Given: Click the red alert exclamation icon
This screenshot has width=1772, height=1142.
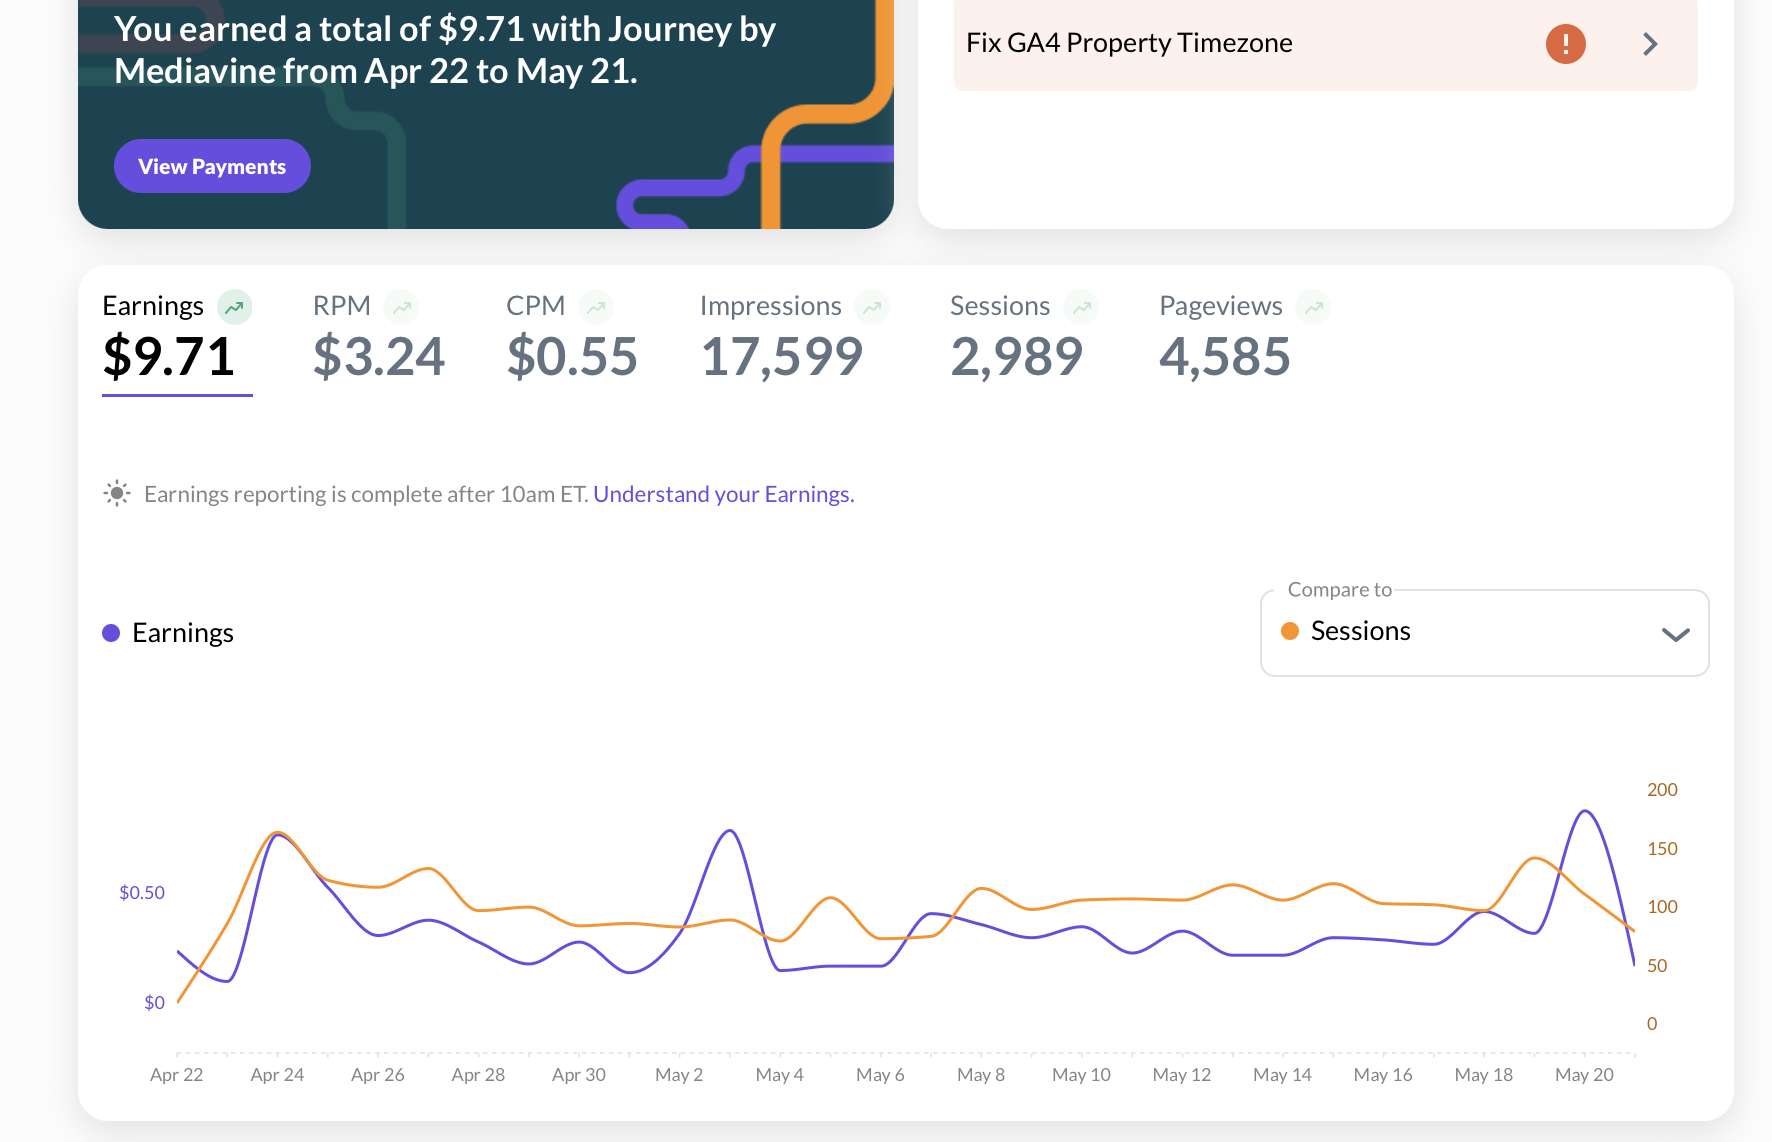Looking at the screenshot, I should pos(1565,44).
